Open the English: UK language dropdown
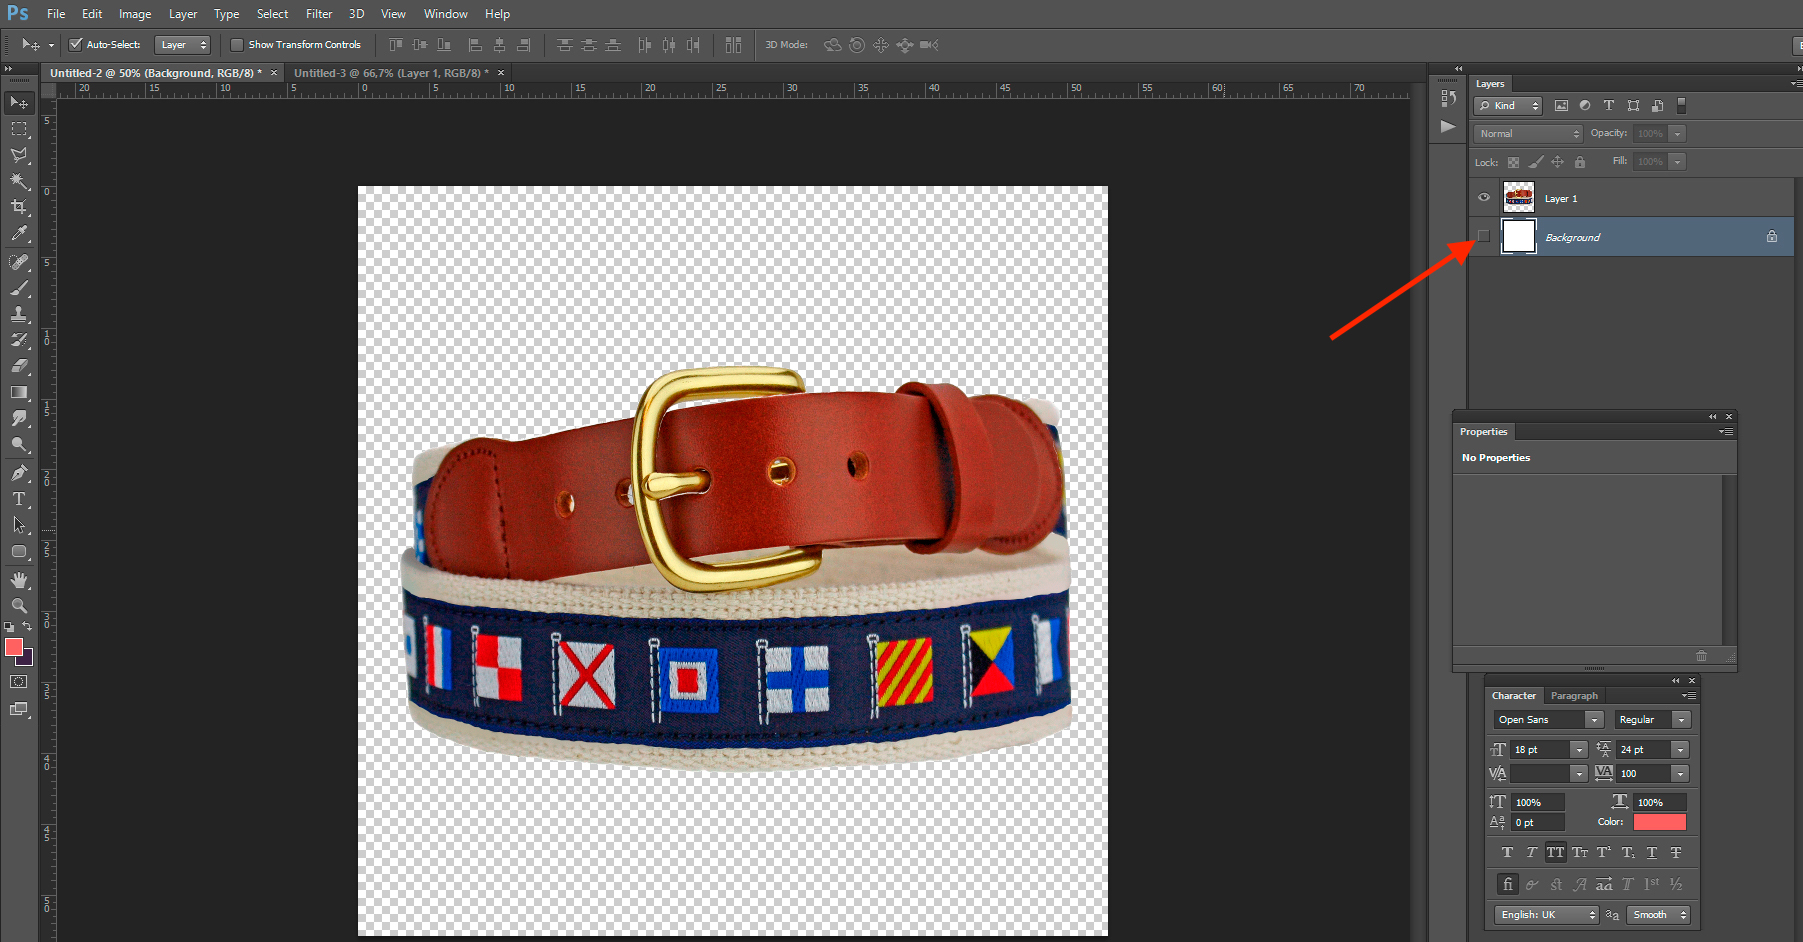 (x=1548, y=915)
